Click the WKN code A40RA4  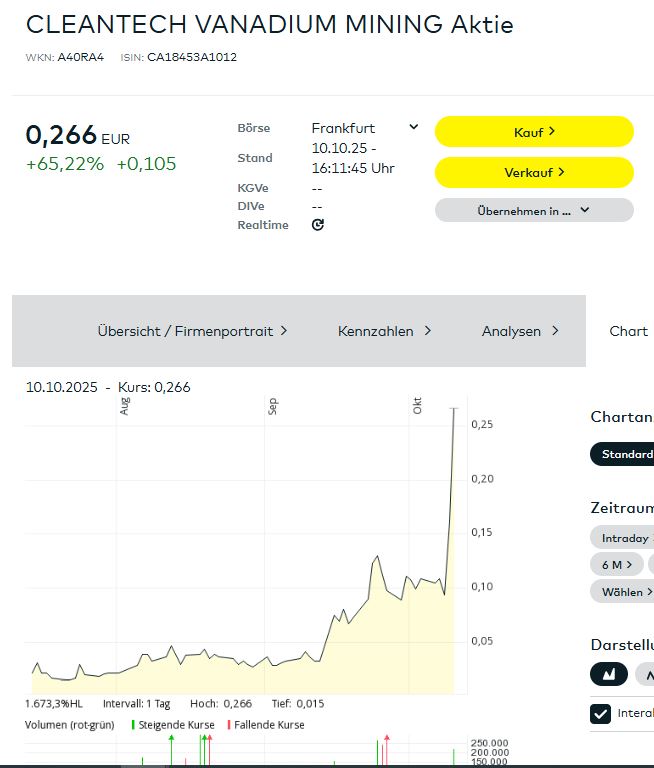tap(81, 57)
